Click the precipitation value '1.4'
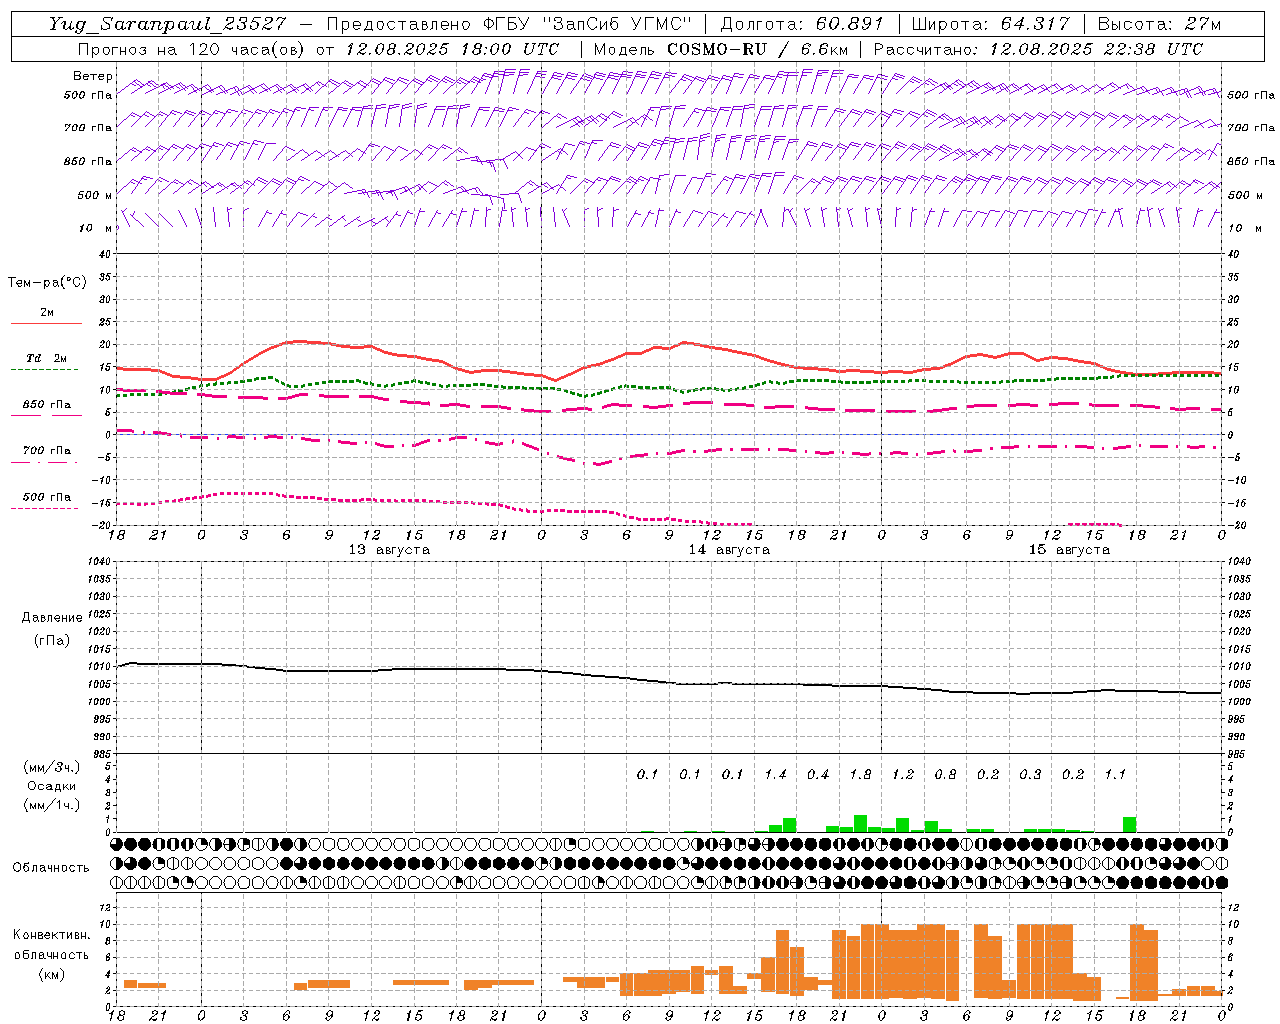Screen dimensions: 1280x1024 775,774
